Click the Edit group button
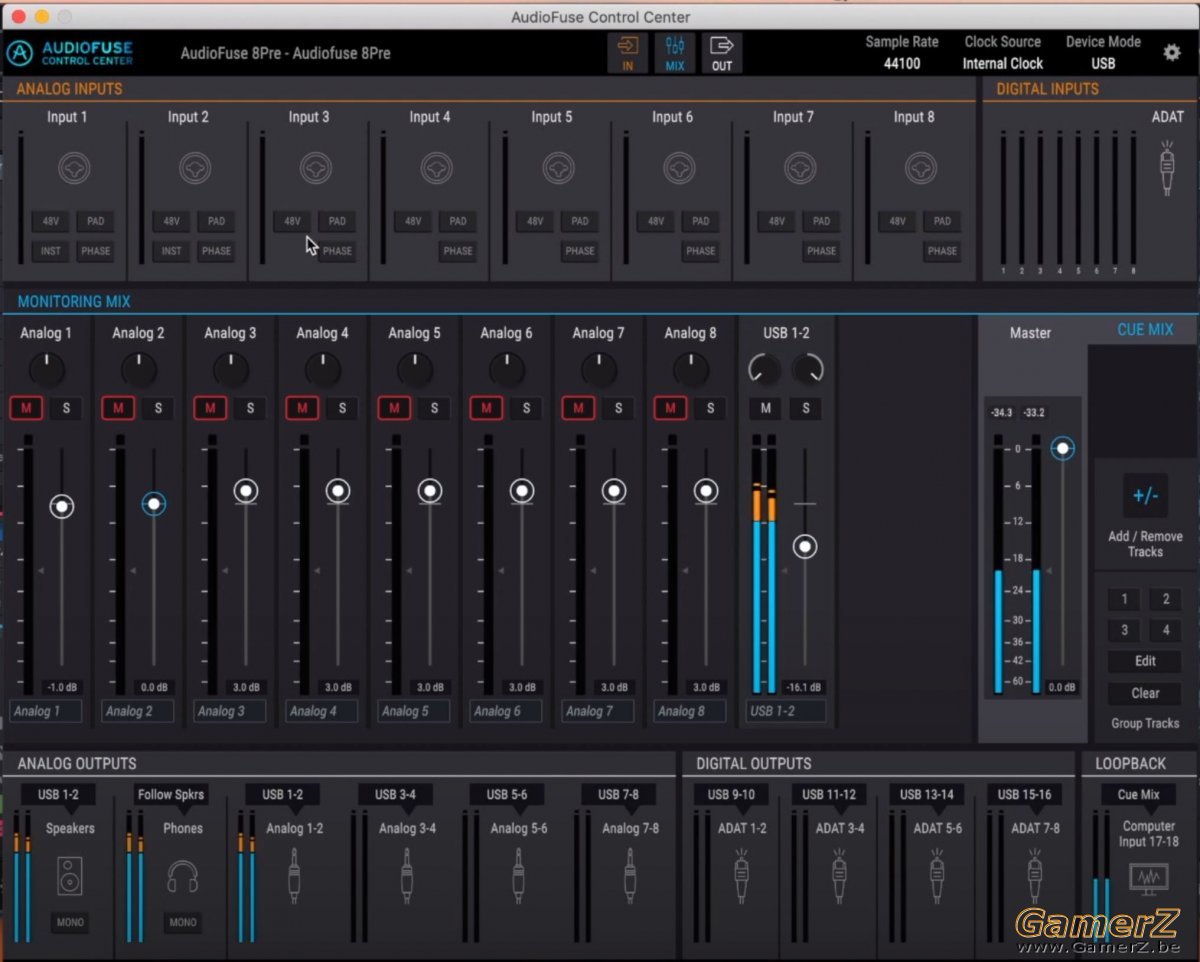Image resolution: width=1200 pixels, height=962 pixels. 1145,661
